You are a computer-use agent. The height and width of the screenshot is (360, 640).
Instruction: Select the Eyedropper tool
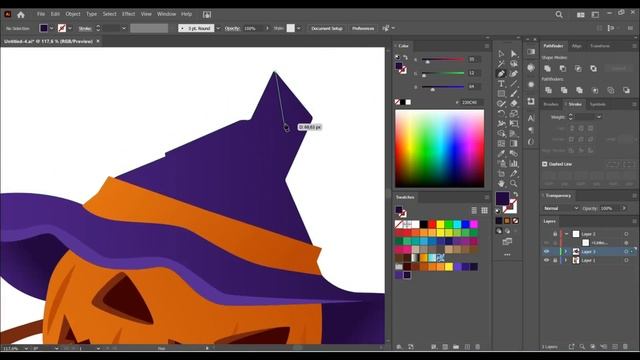coord(501,153)
